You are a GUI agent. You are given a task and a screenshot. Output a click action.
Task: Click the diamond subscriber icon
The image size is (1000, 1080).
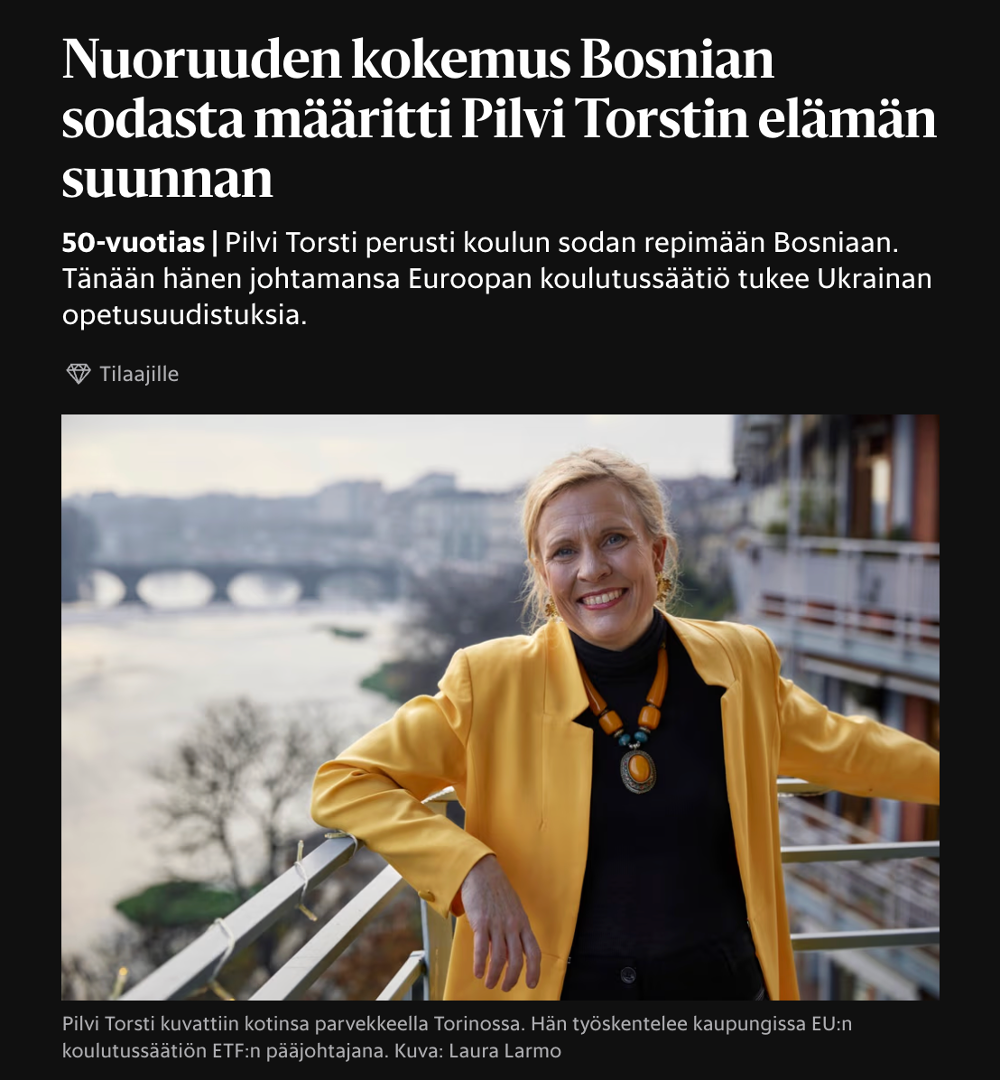pos(79,374)
